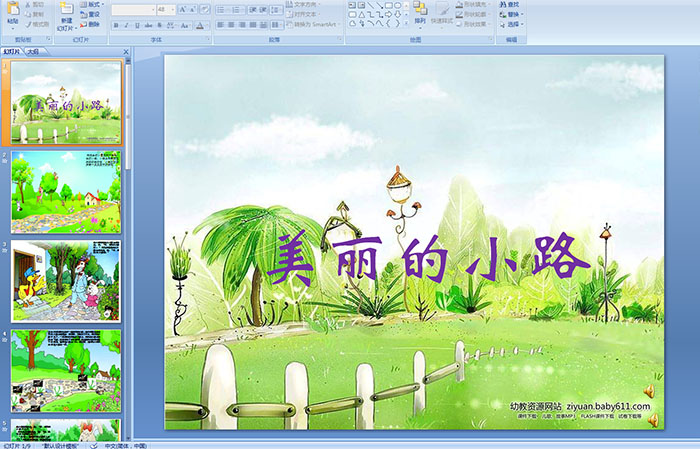Click Convert to SmartArt button
700x449 pixels.
[x=314, y=24]
